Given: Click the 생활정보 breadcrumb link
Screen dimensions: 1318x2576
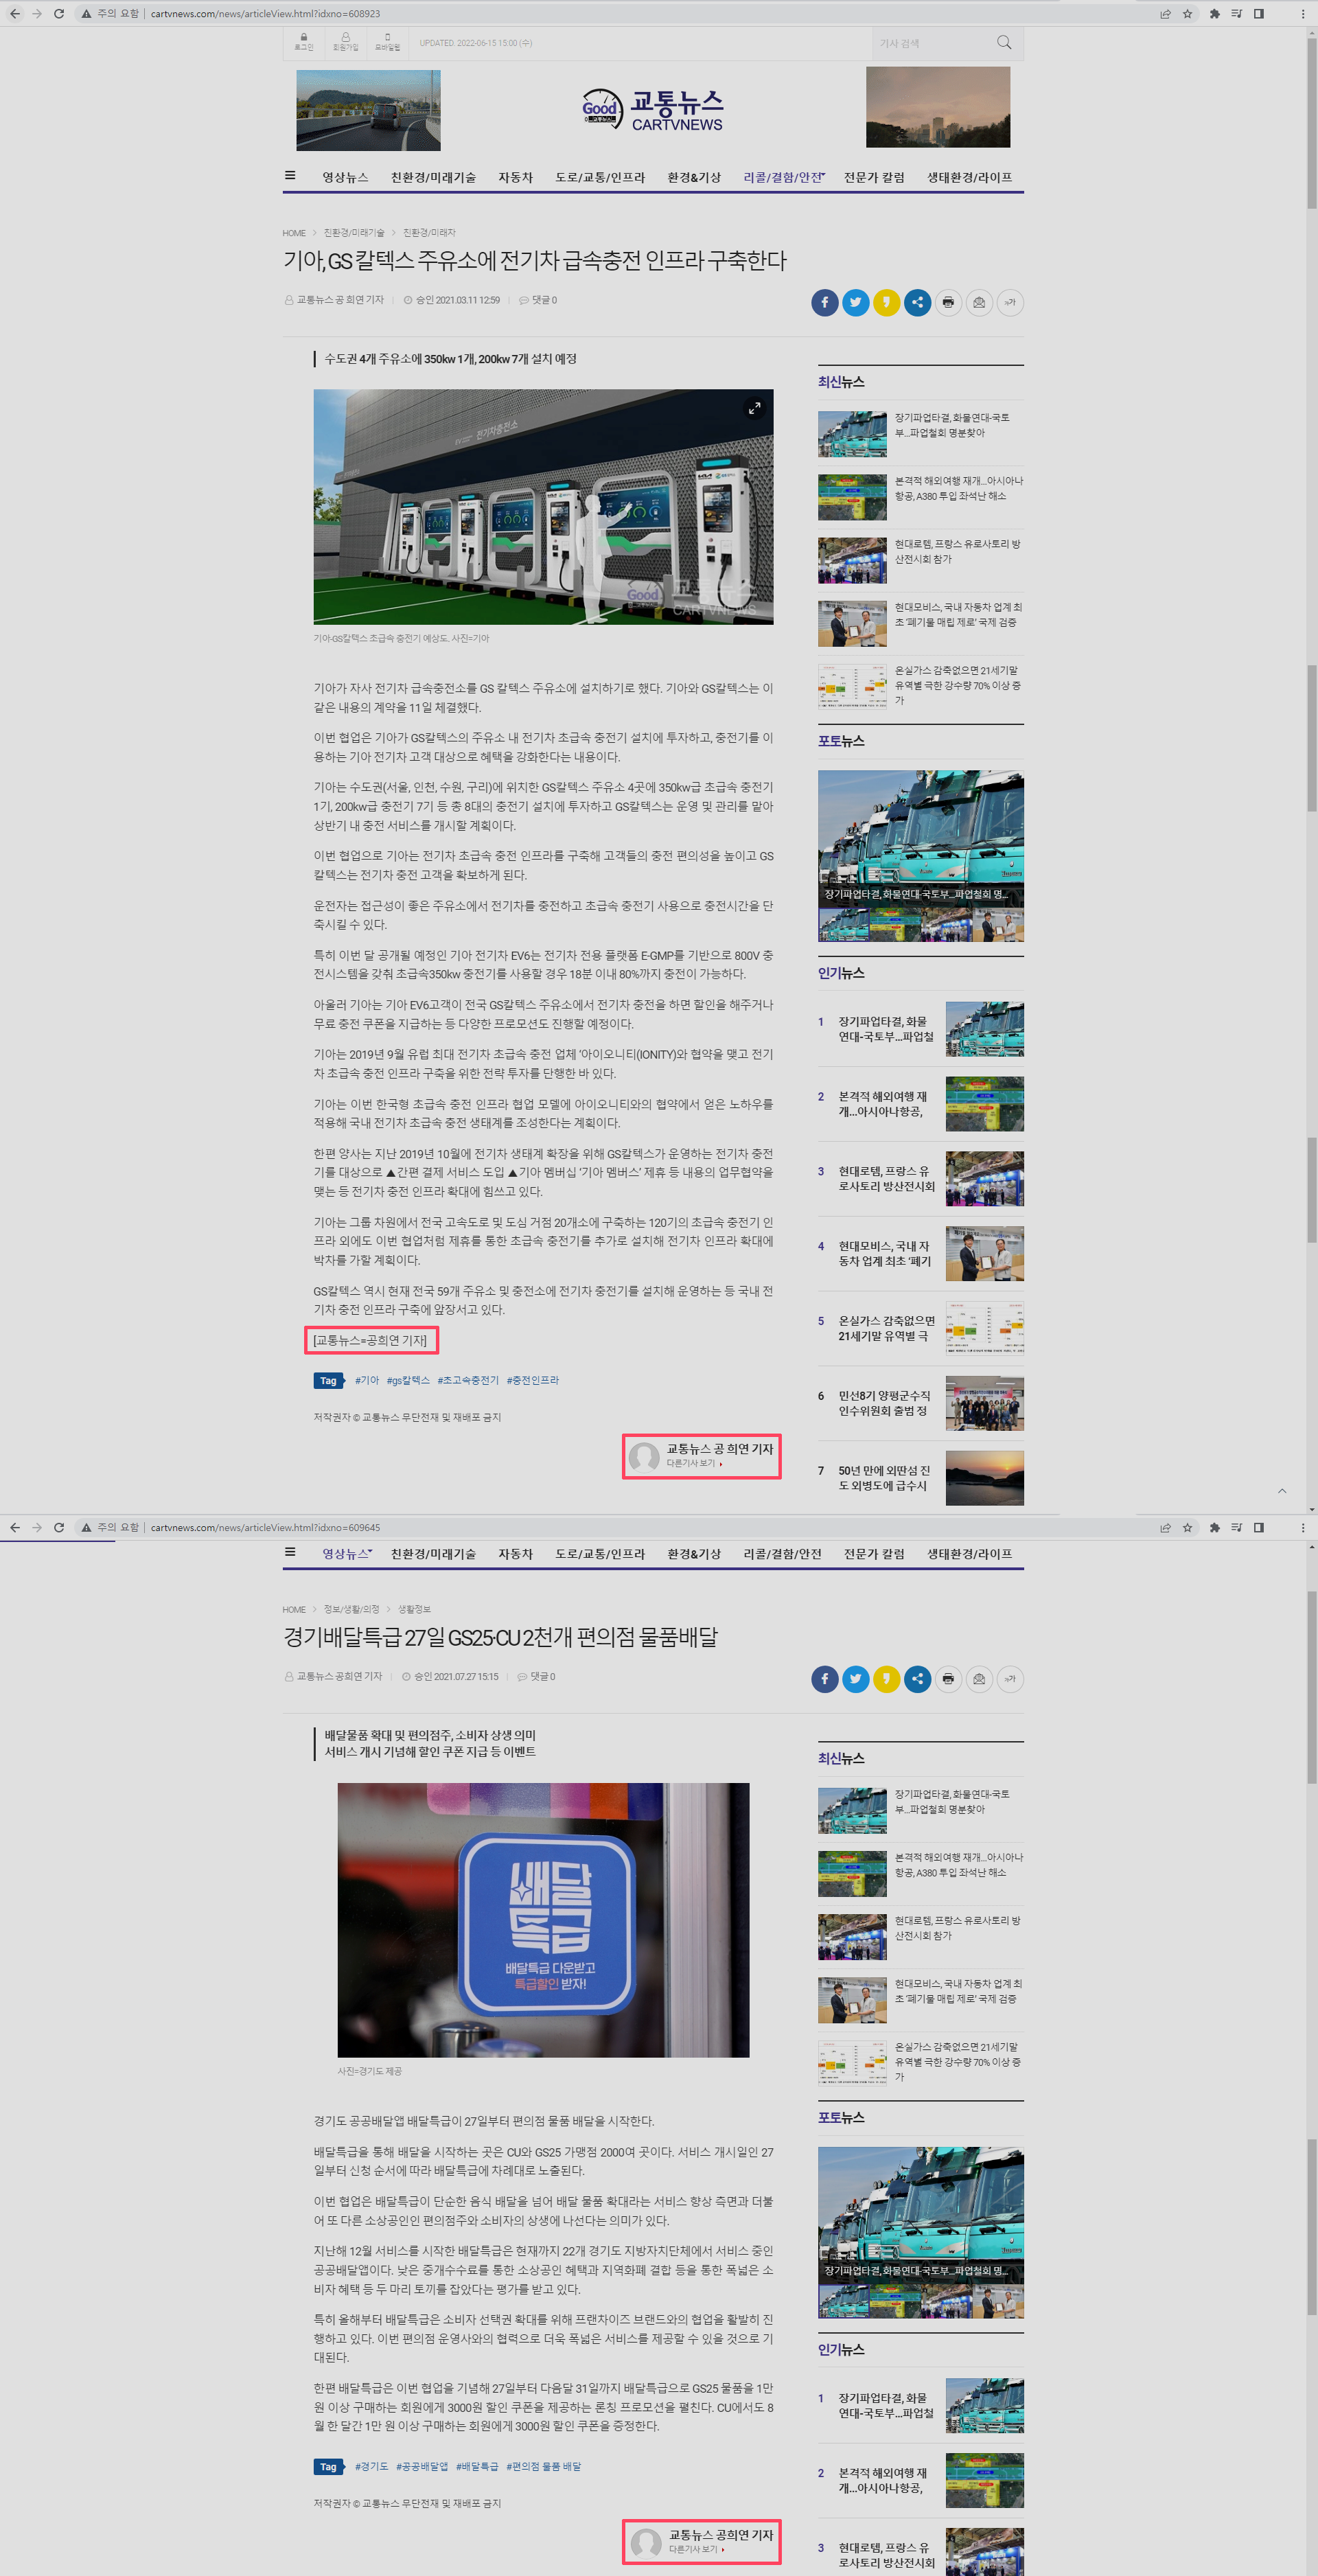Looking at the screenshot, I should tap(414, 1609).
